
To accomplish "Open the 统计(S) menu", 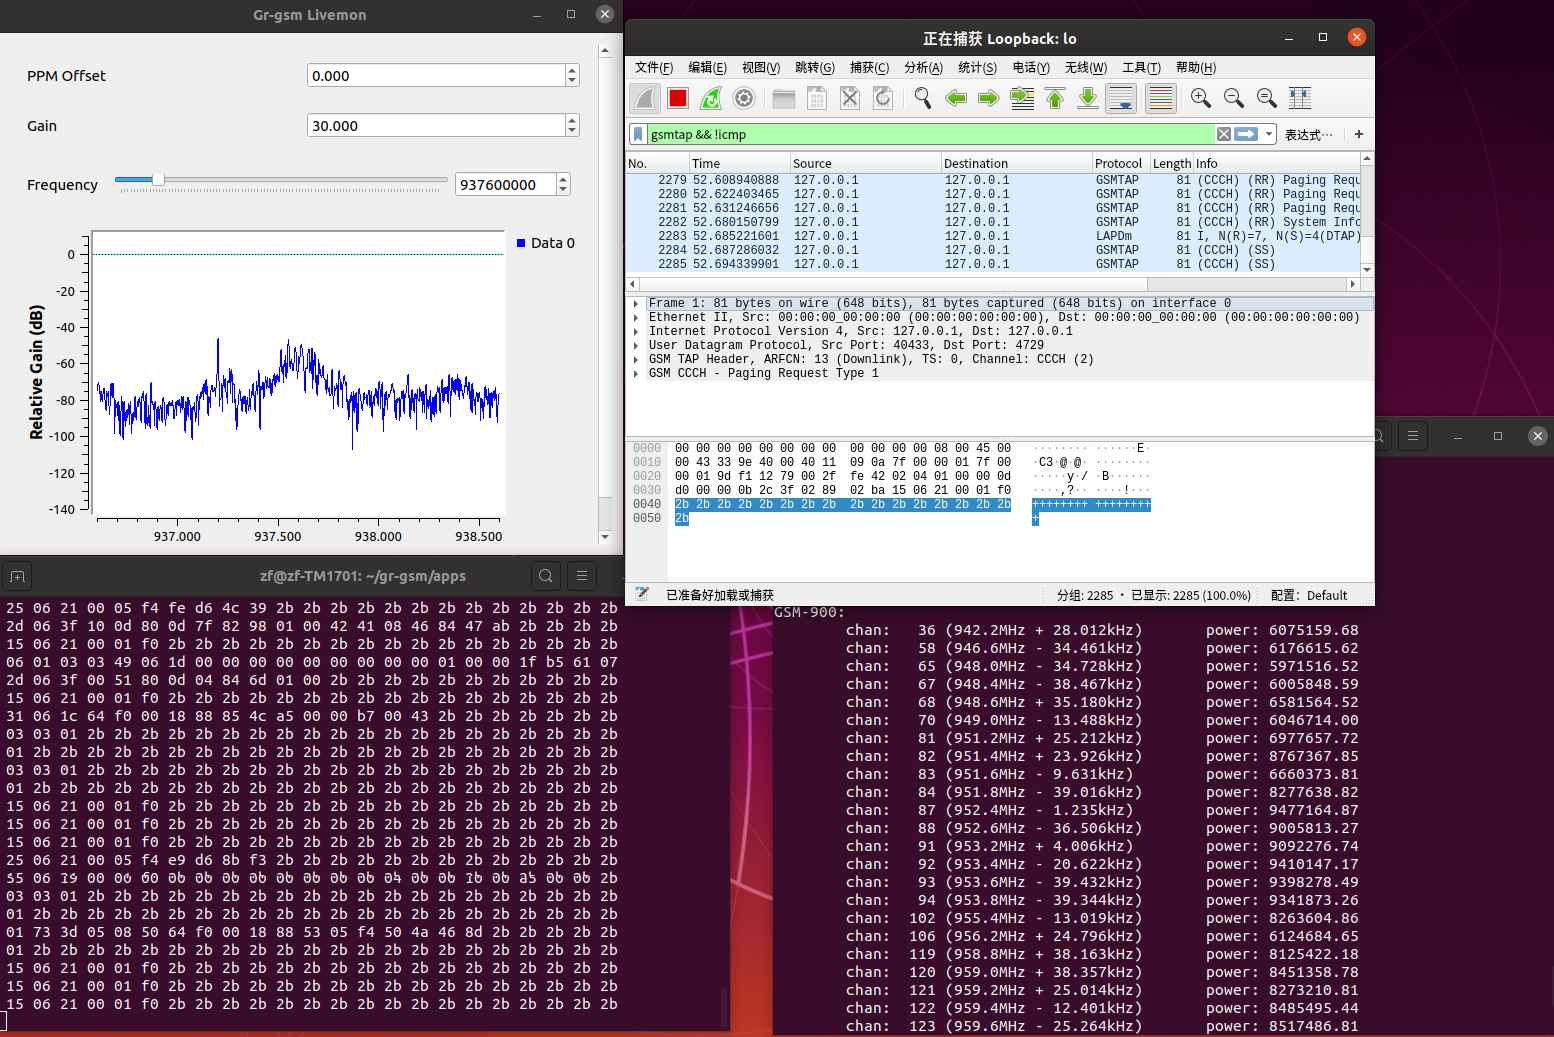I will [x=978, y=67].
